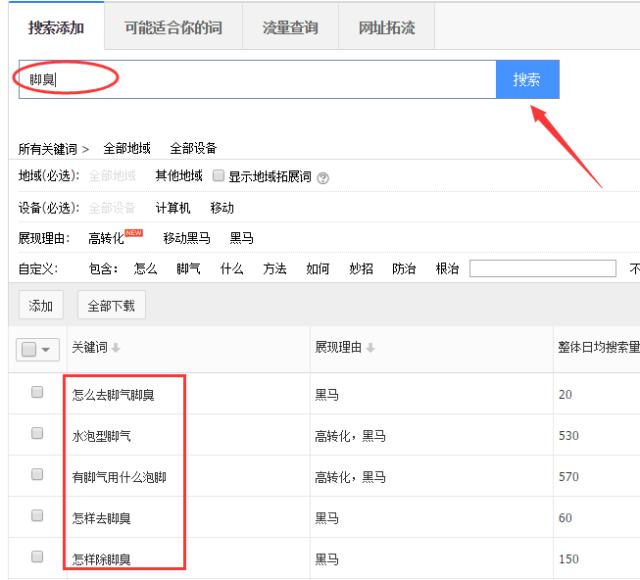
Task: Click the 什么 include filter
Action: tap(231, 269)
